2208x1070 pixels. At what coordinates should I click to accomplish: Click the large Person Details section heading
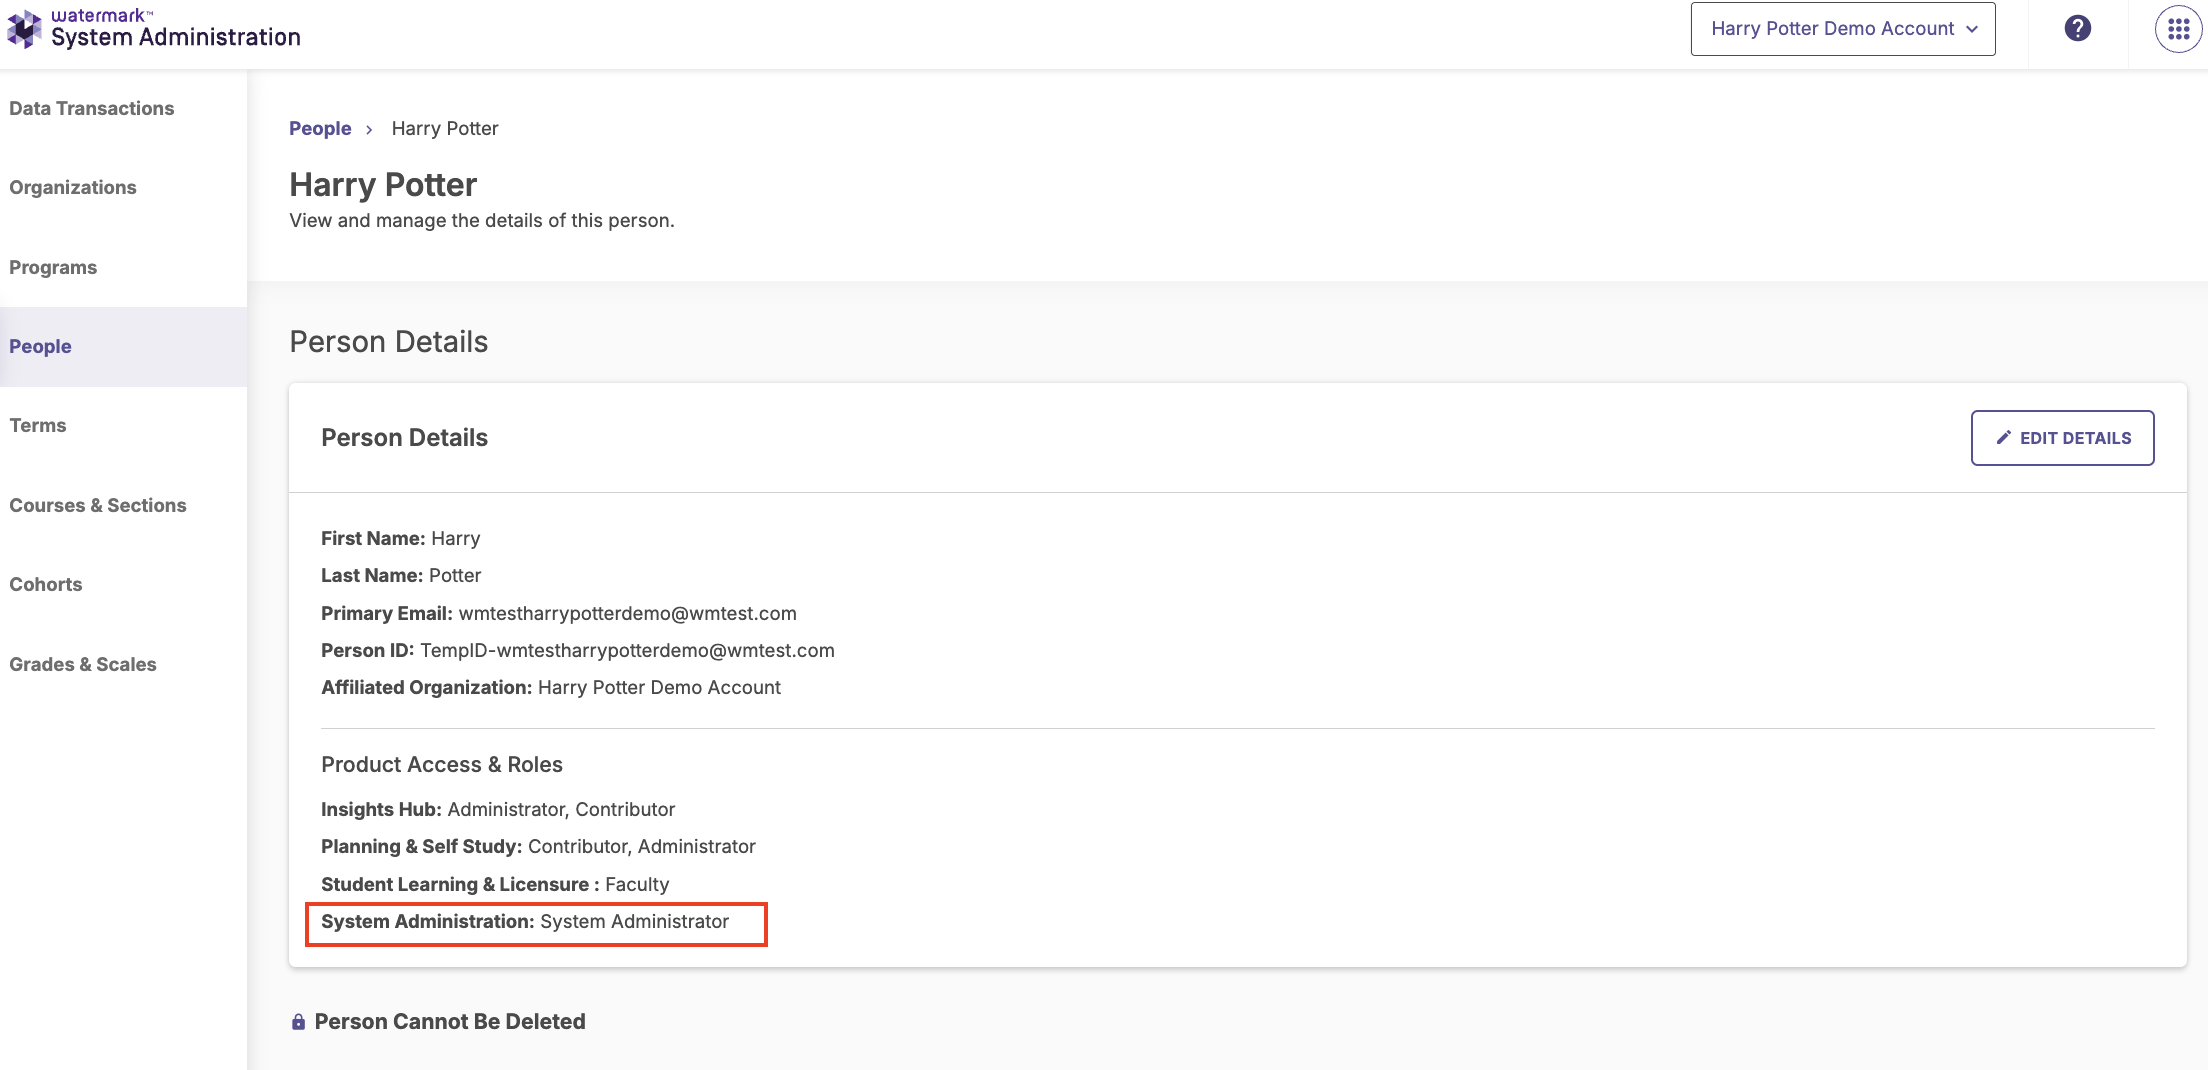(x=388, y=342)
